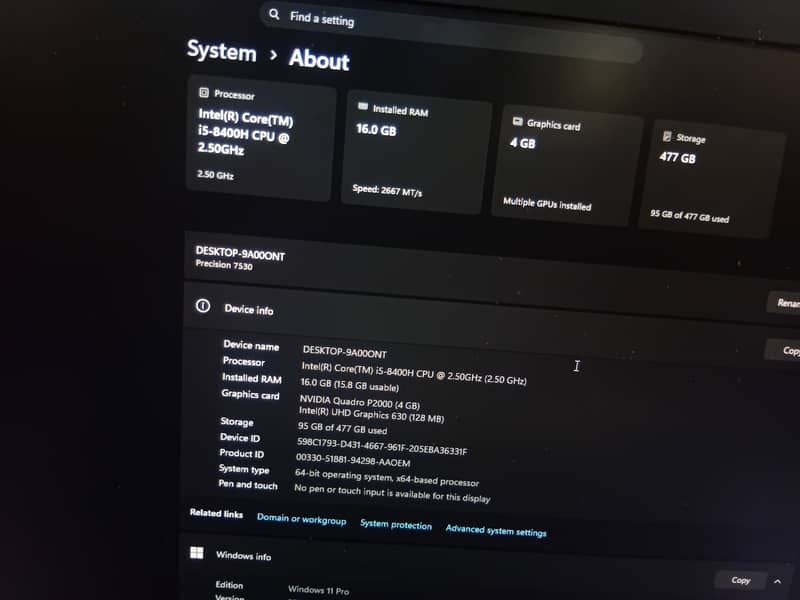Select the Device ID value 598C1793-D431
This screenshot has width=800, height=600.
point(382,446)
